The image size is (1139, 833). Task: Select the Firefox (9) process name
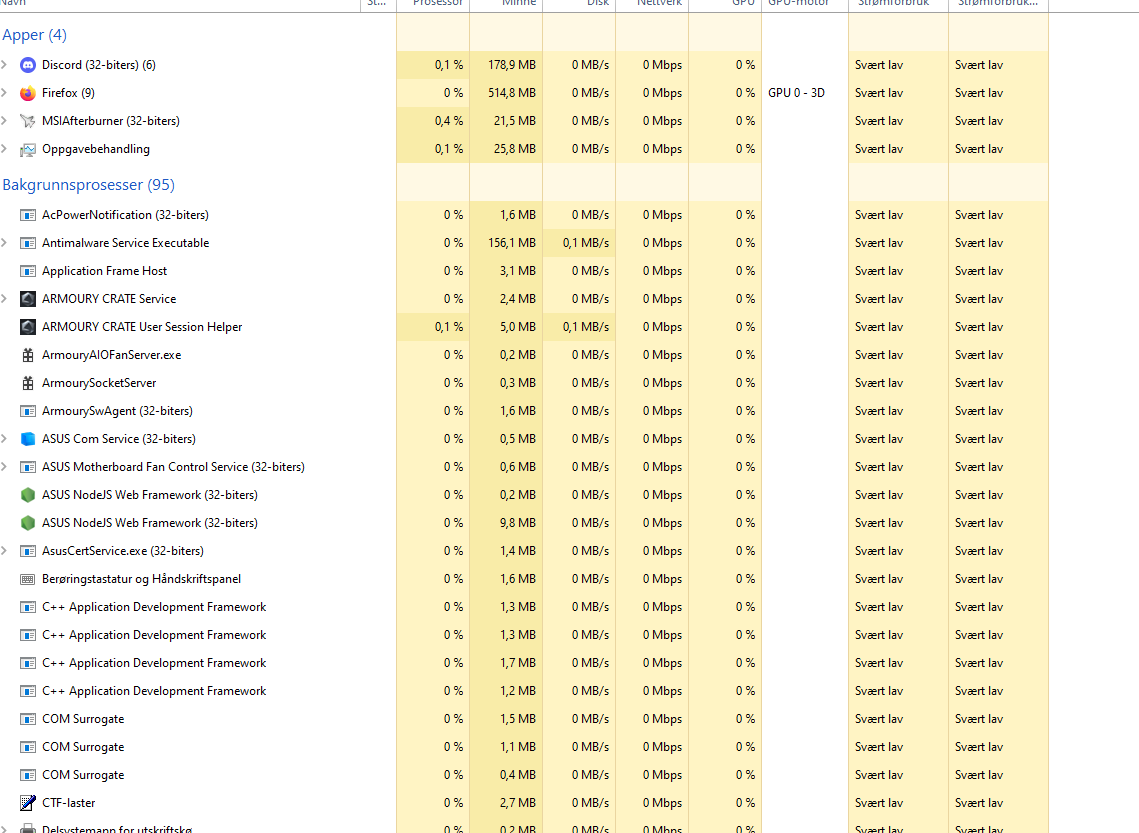[68, 93]
